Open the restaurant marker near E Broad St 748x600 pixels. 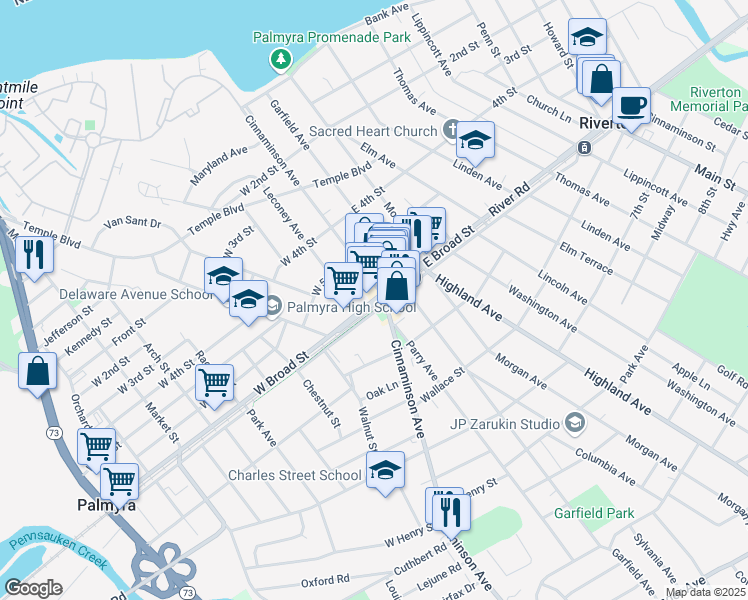413,234
